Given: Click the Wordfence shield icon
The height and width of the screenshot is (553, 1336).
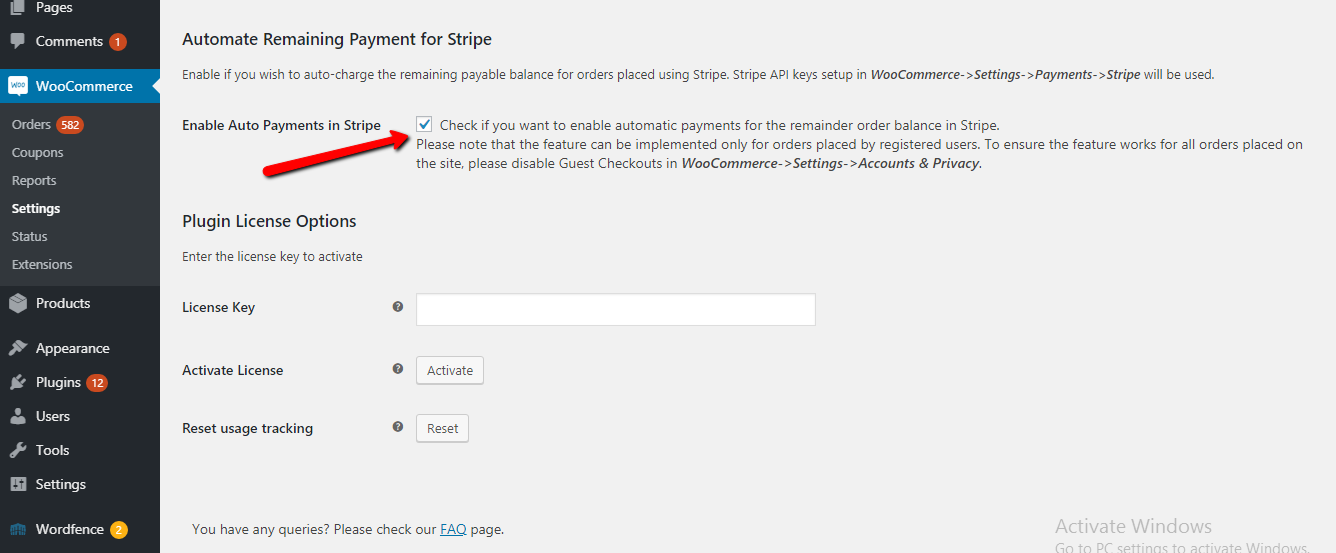Looking at the screenshot, I should tap(18, 529).
